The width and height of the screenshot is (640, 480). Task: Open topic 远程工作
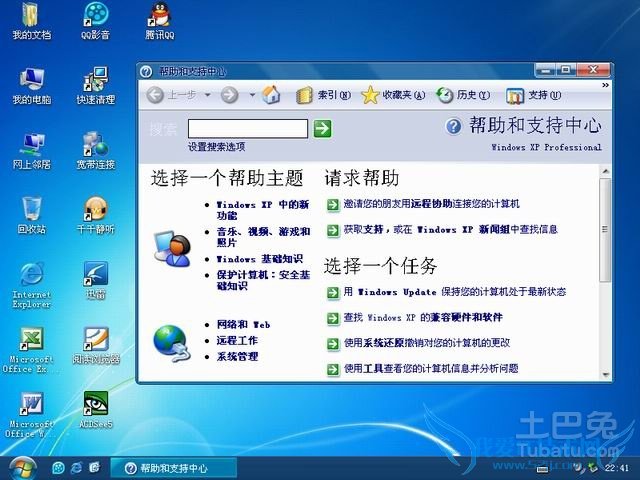(x=237, y=340)
